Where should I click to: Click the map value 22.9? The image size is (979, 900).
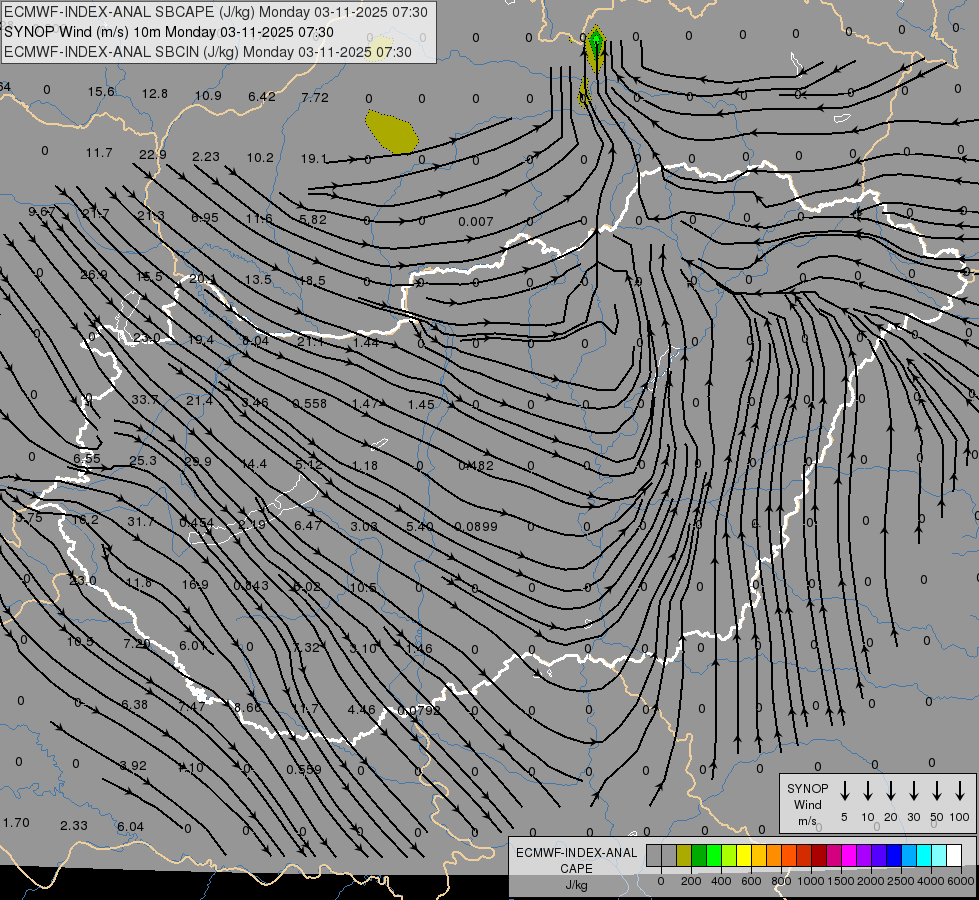[153, 154]
